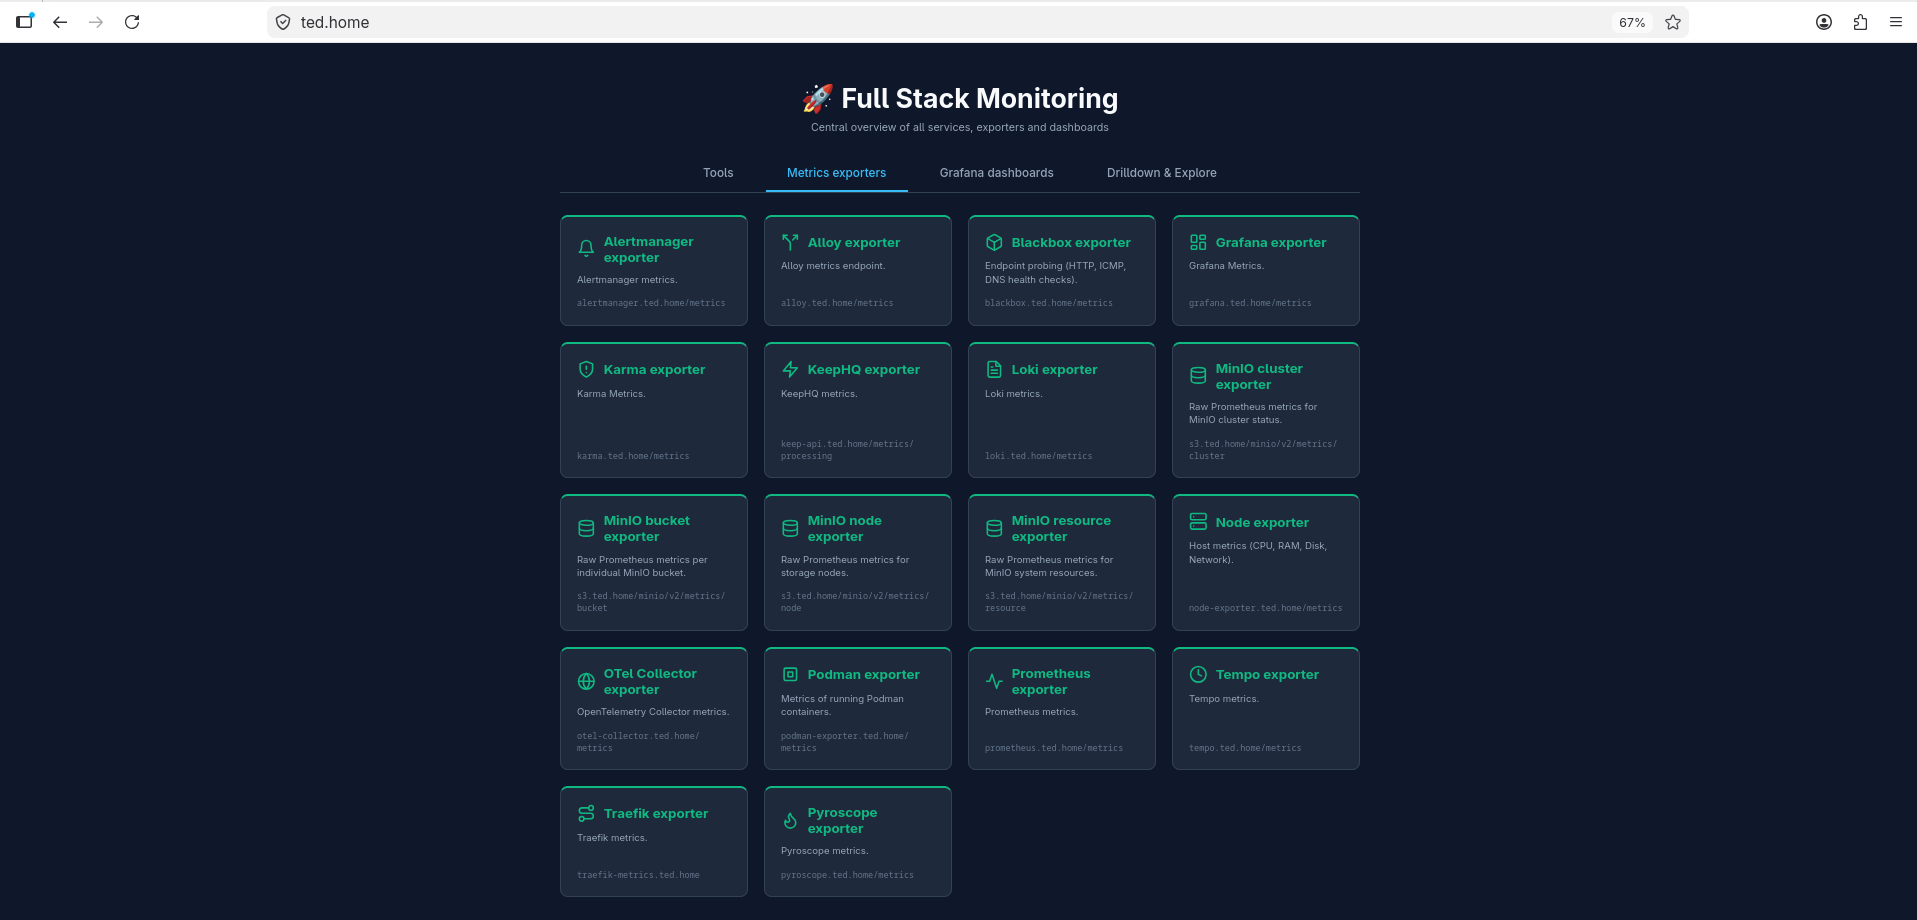Open the Alloy exporter title link
Viewport: 1917px width, 920px height.
[x=854, y=242]
